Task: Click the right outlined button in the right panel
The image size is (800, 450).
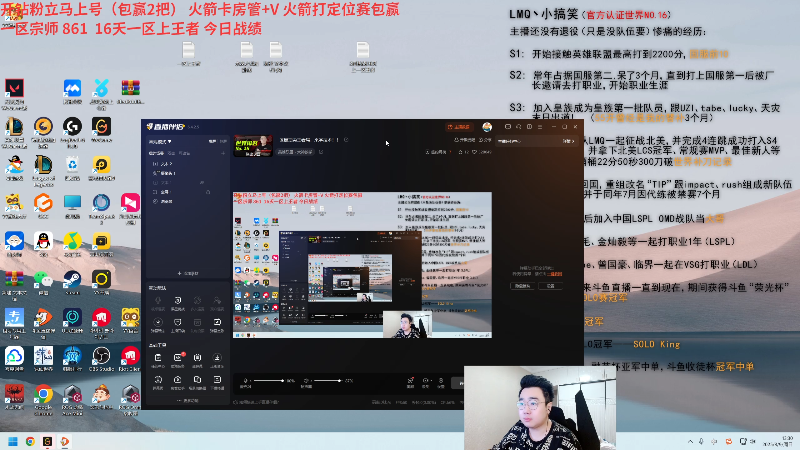Action: coord(551,286)
